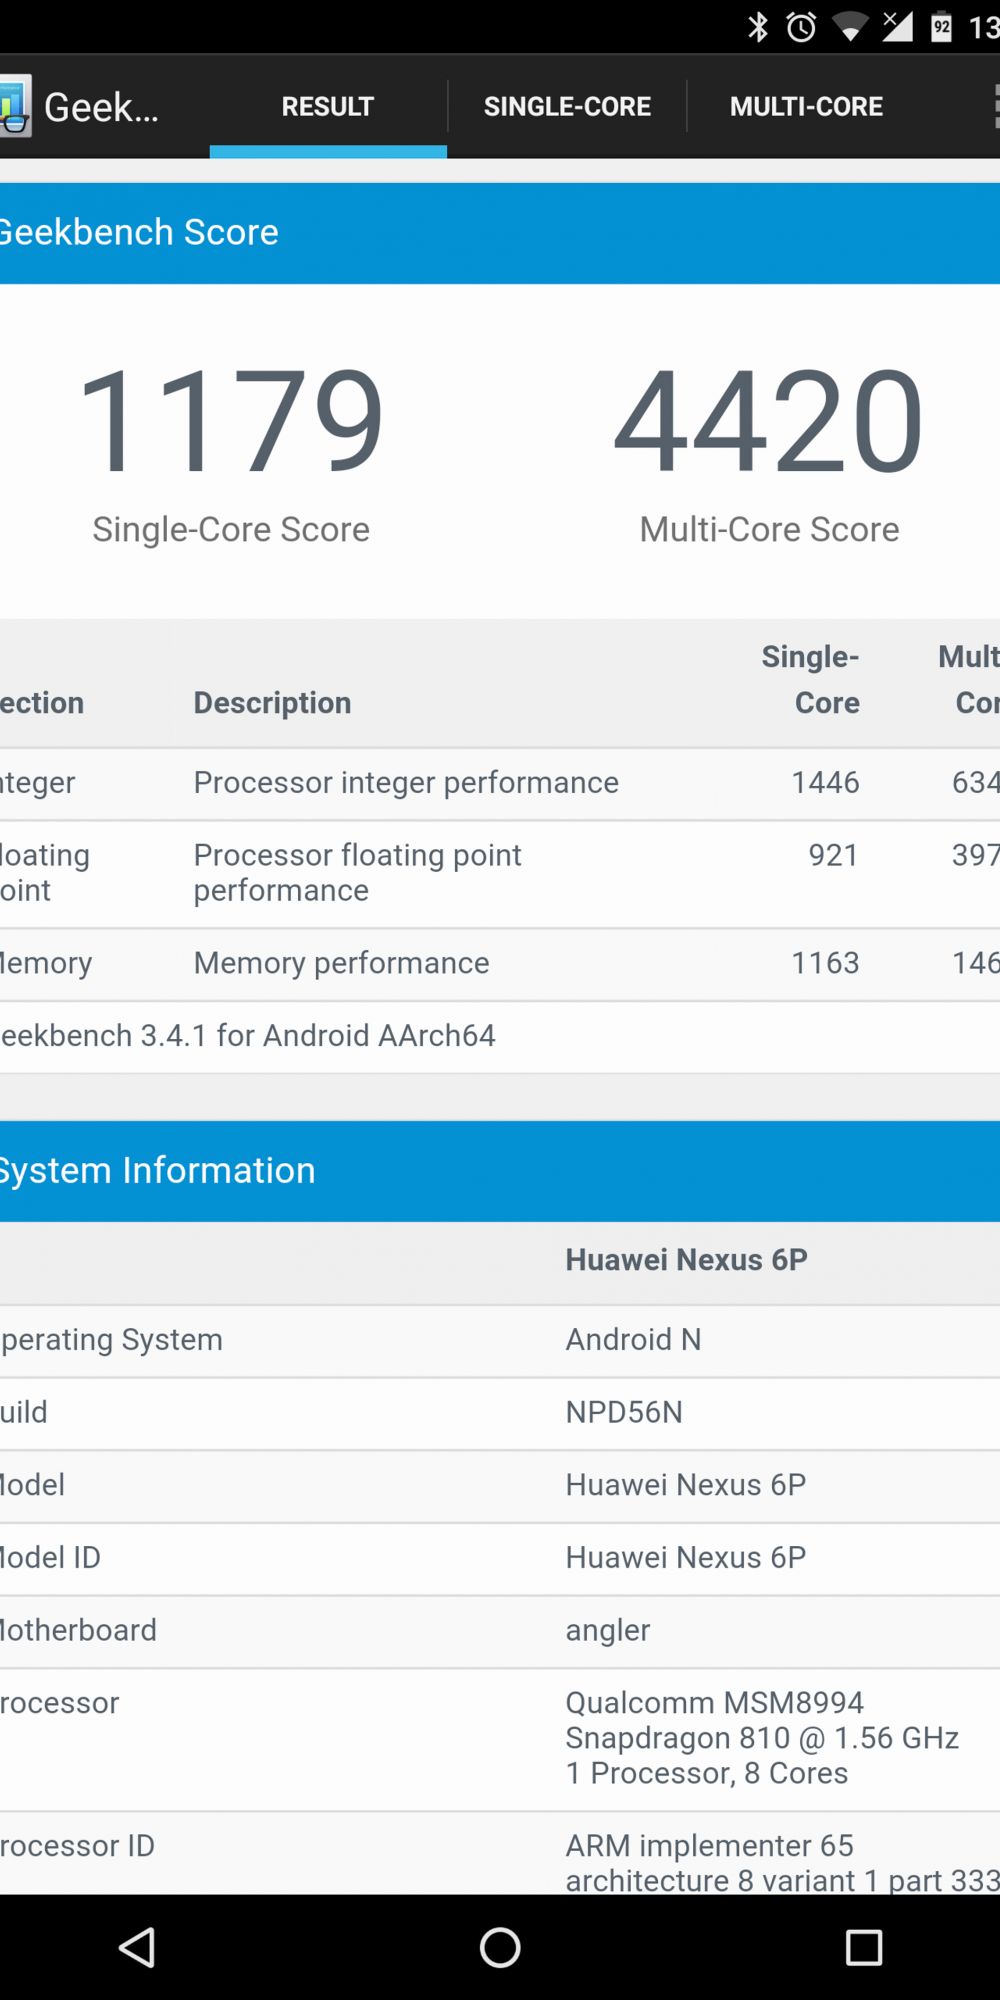This screenshot has height=2000, width=1000.
Task: Tap the Android home navigation button
Action: pyautogui.click(x=500, y=1947)
